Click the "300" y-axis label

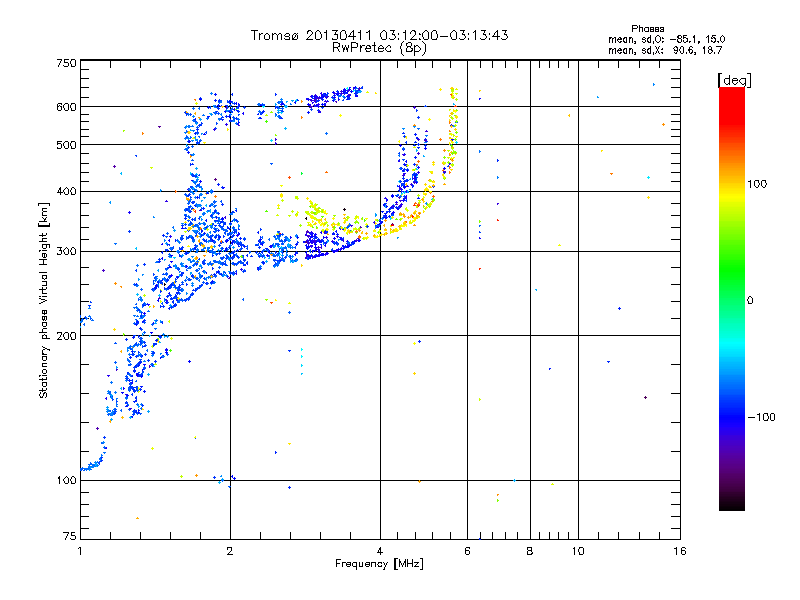coord(66,251)
